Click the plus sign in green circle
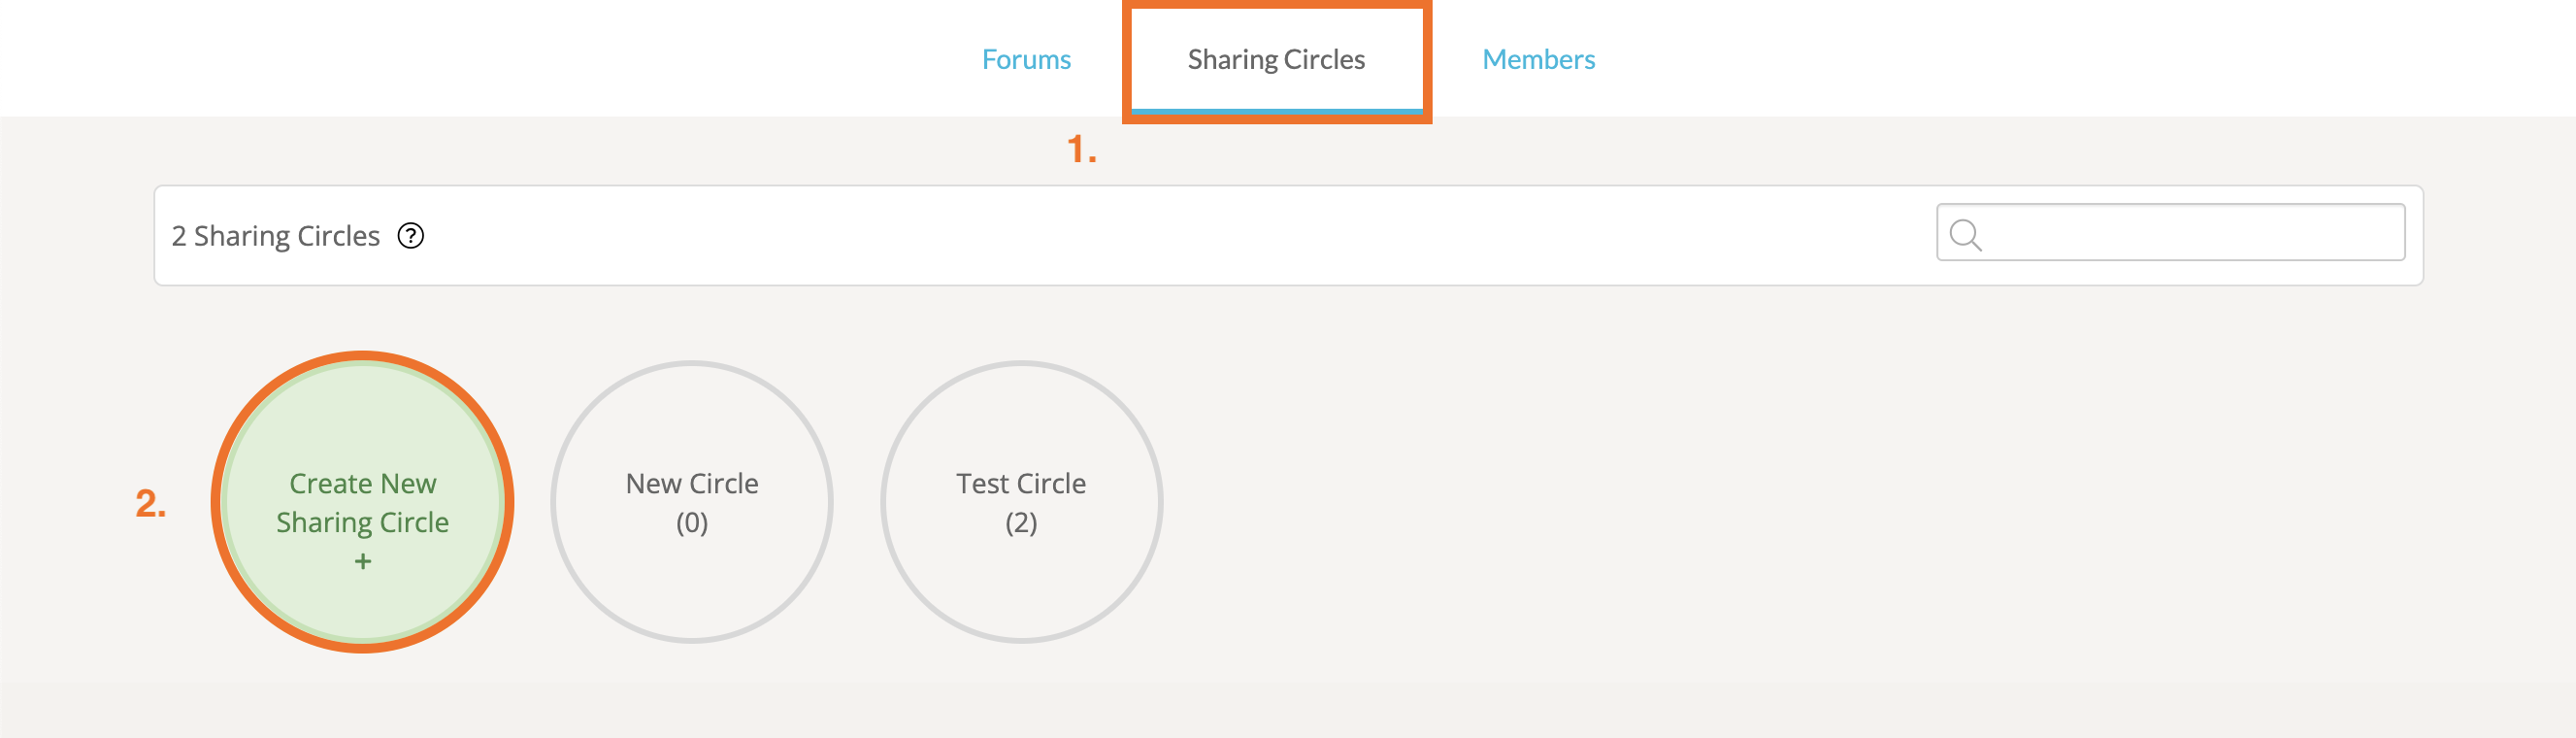The height and width of the screenshot is (738, 2576). tap(363, 562)
